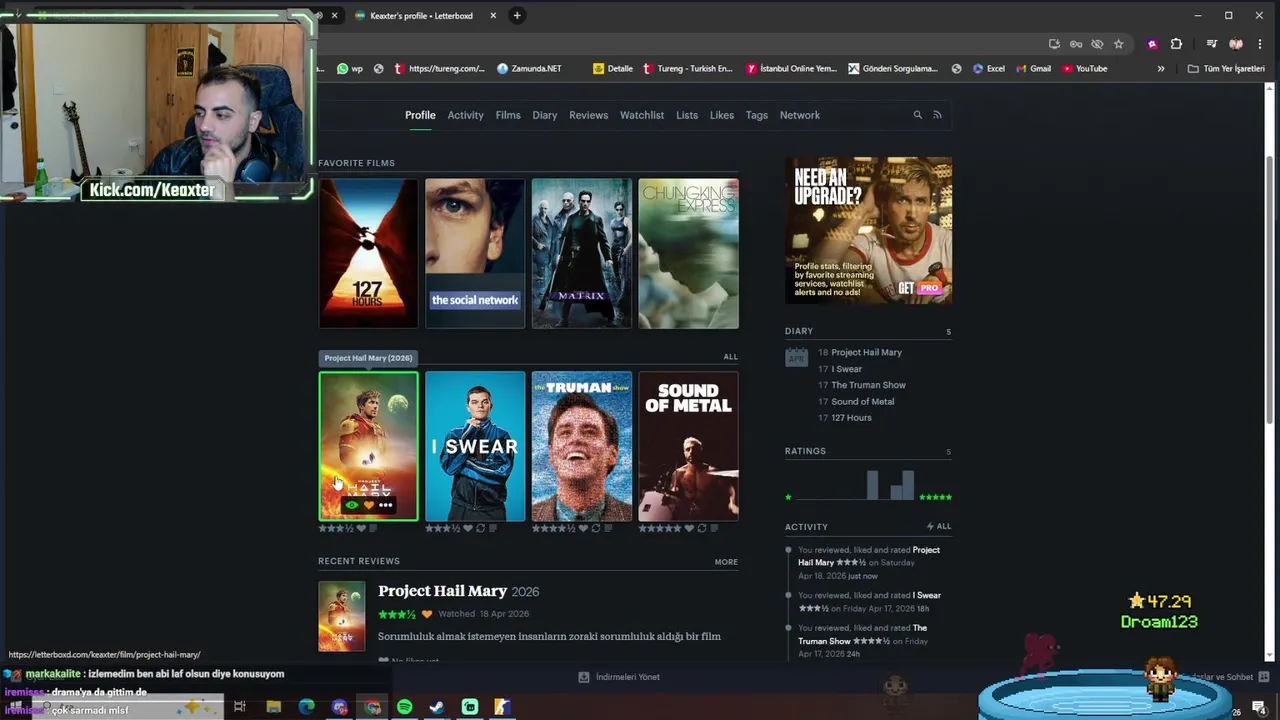Open Chungking Express favorite poster
The image size is (1280, 720).
(689, 254)
